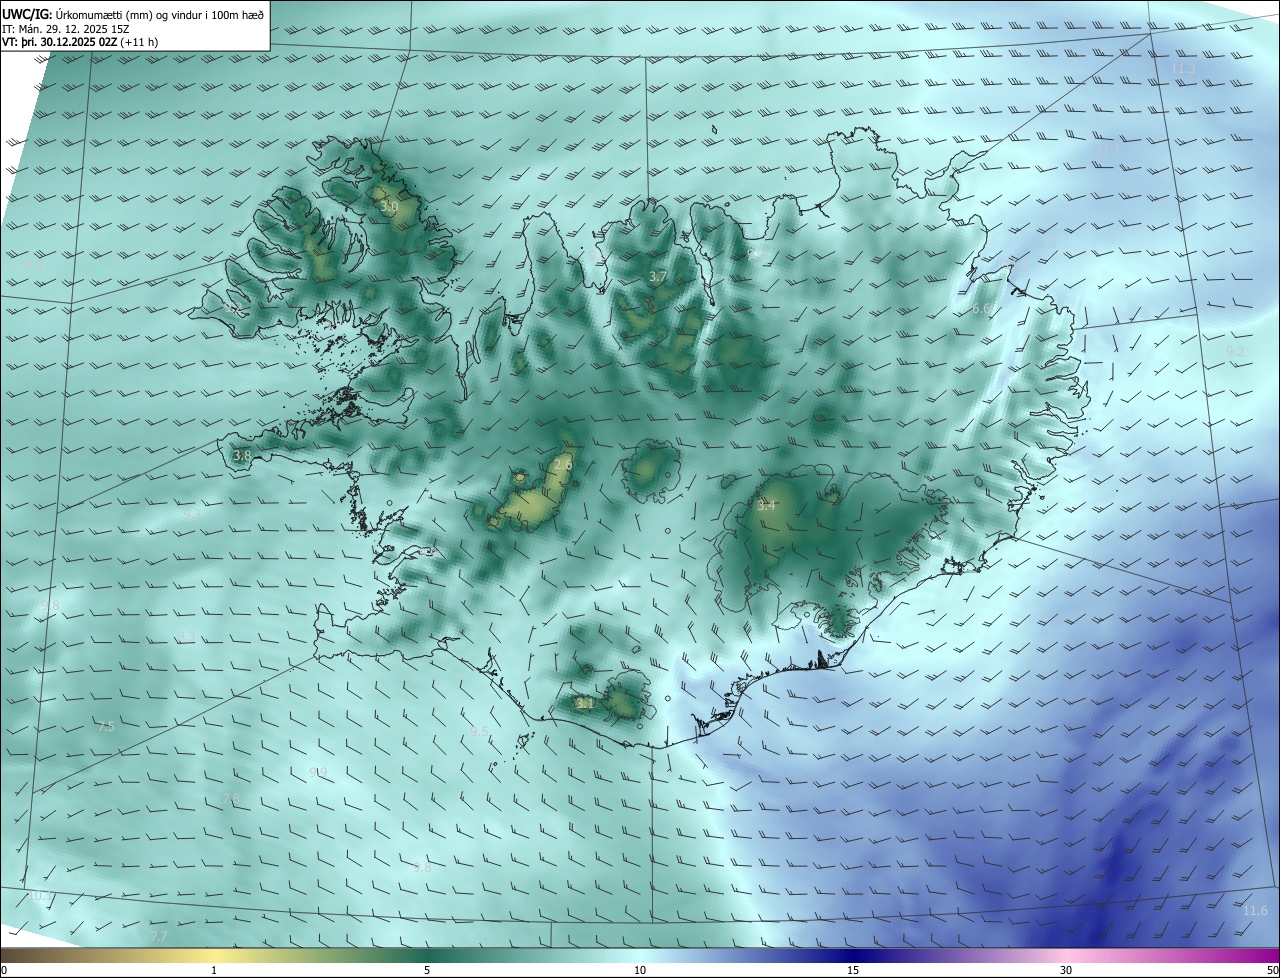1280x978 pixels.
Task: Click the 9.3 value west of Reykjanes
Action: tap(187, 636)
